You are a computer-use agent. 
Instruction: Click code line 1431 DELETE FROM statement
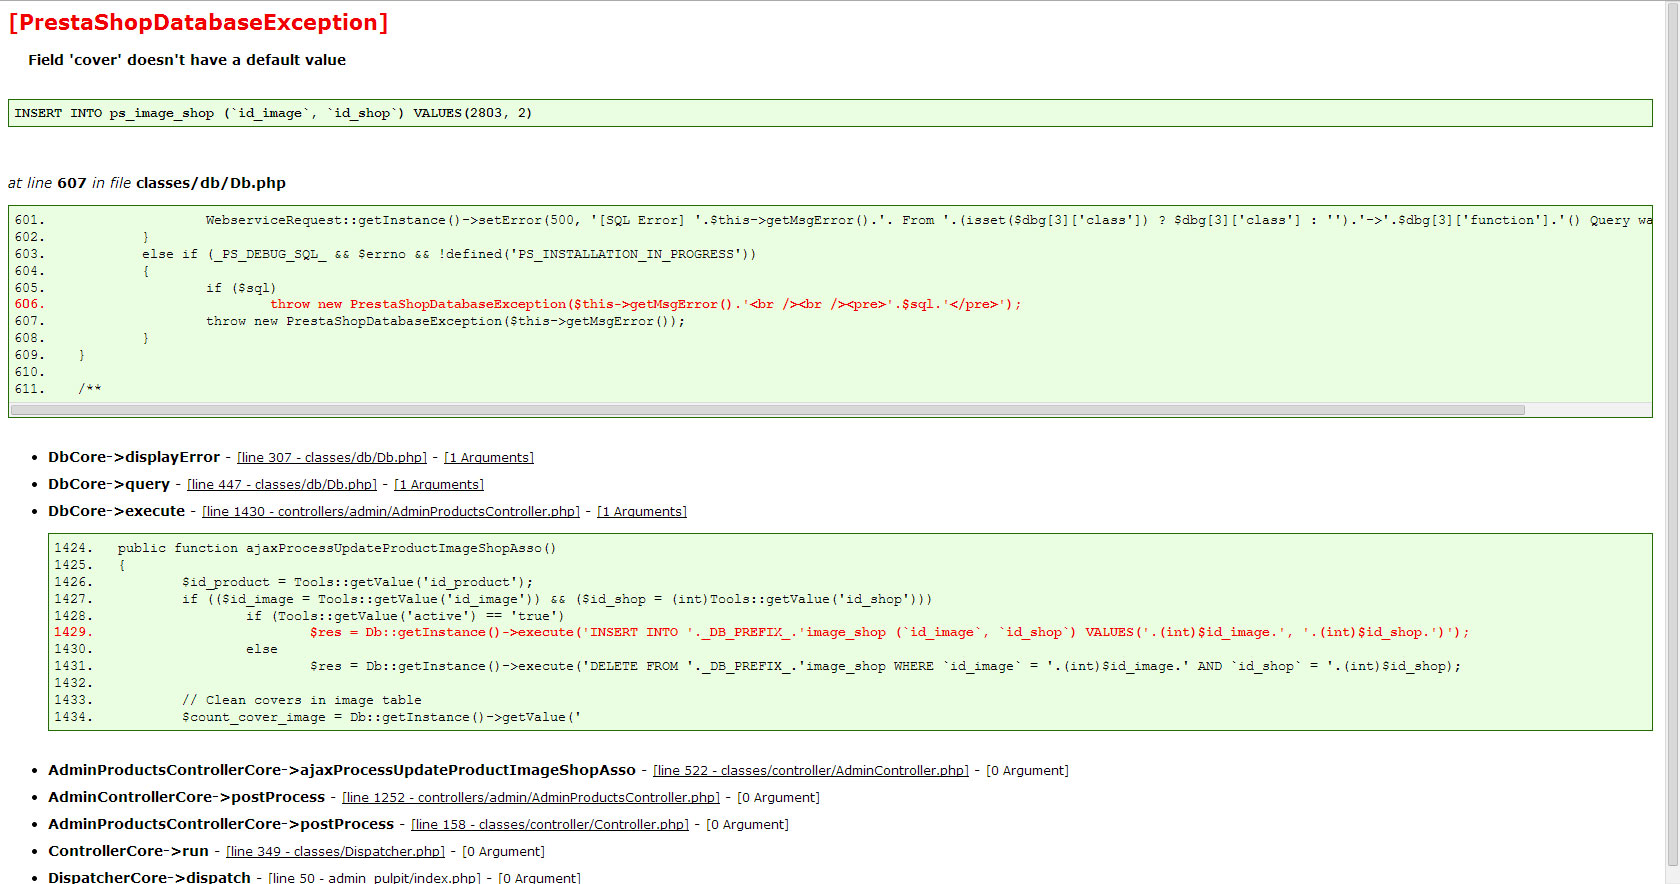point(885,666)
